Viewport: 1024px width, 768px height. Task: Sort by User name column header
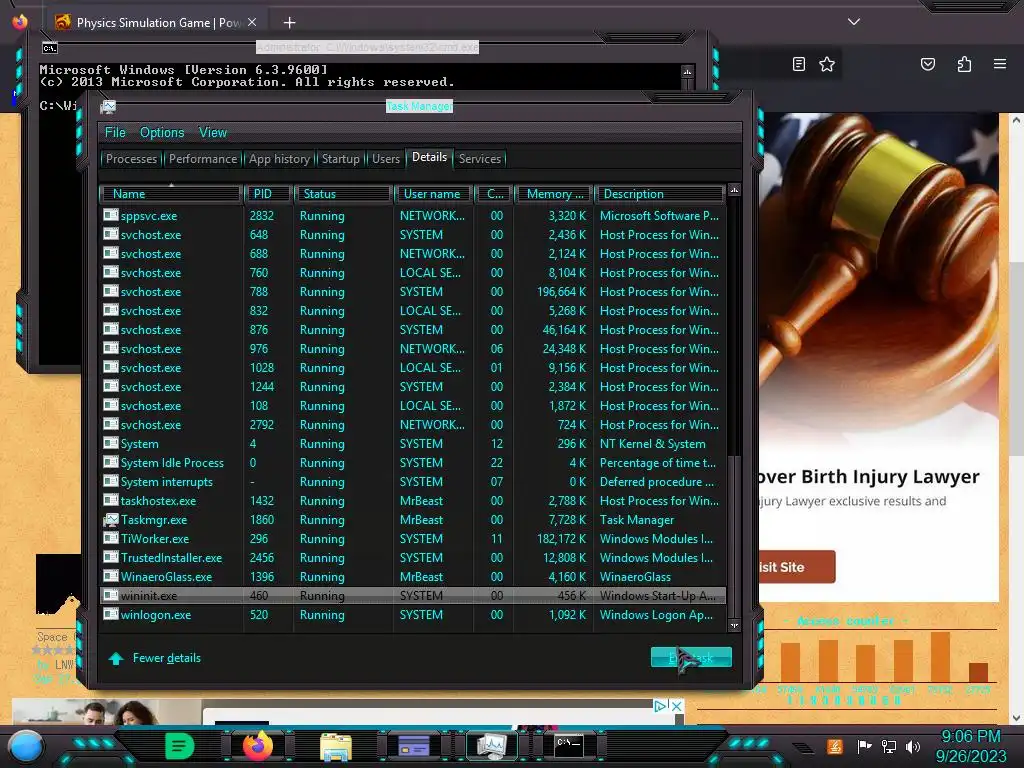(434, 194)
